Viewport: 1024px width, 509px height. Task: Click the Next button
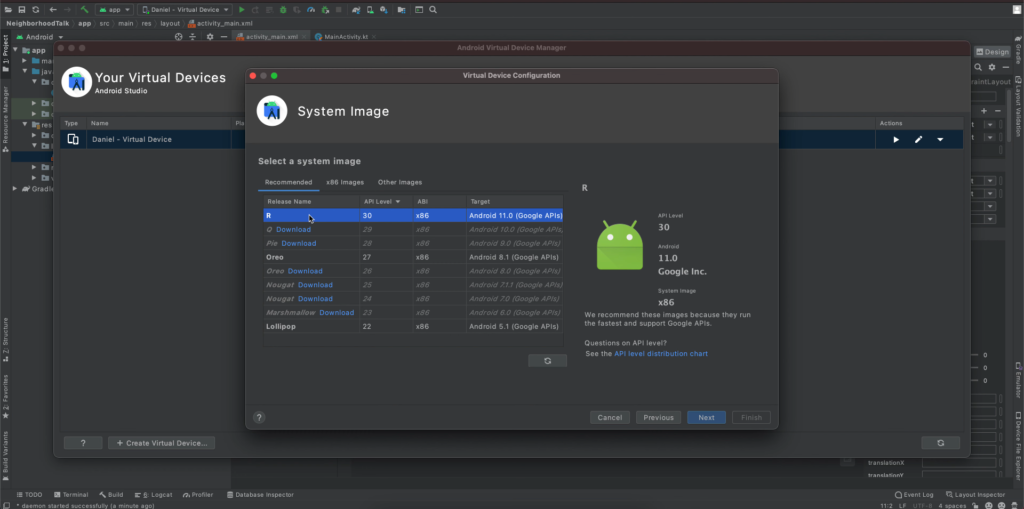706,418
